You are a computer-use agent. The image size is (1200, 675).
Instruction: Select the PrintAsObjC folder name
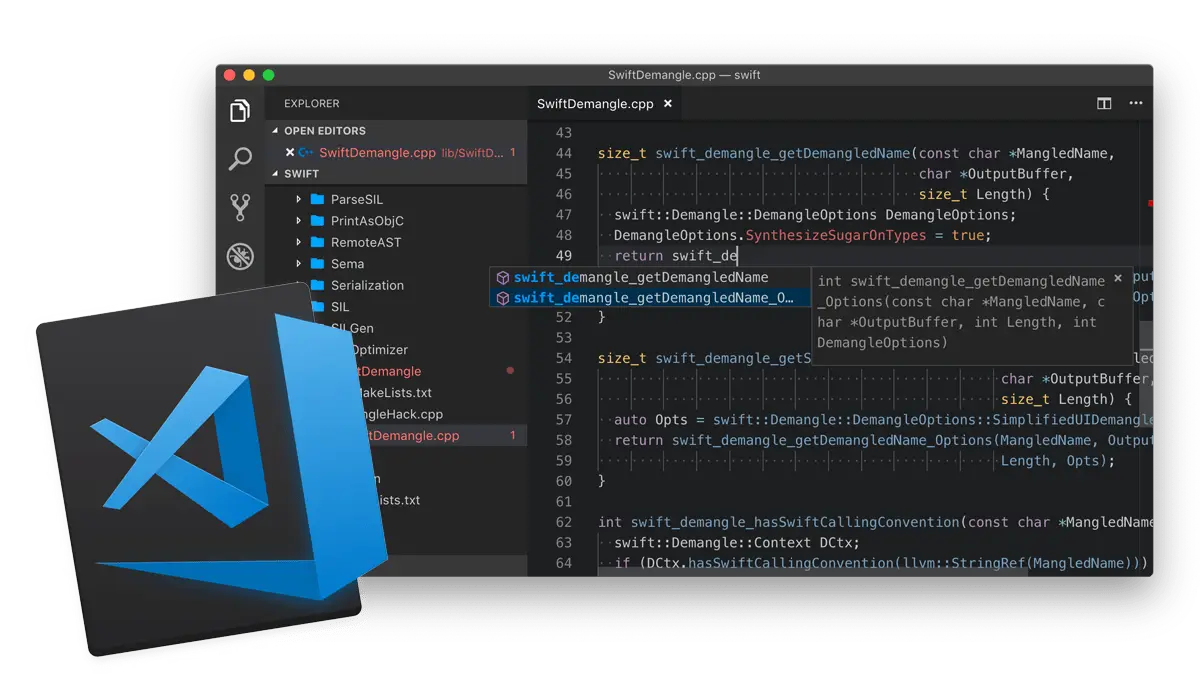point(367,221)
